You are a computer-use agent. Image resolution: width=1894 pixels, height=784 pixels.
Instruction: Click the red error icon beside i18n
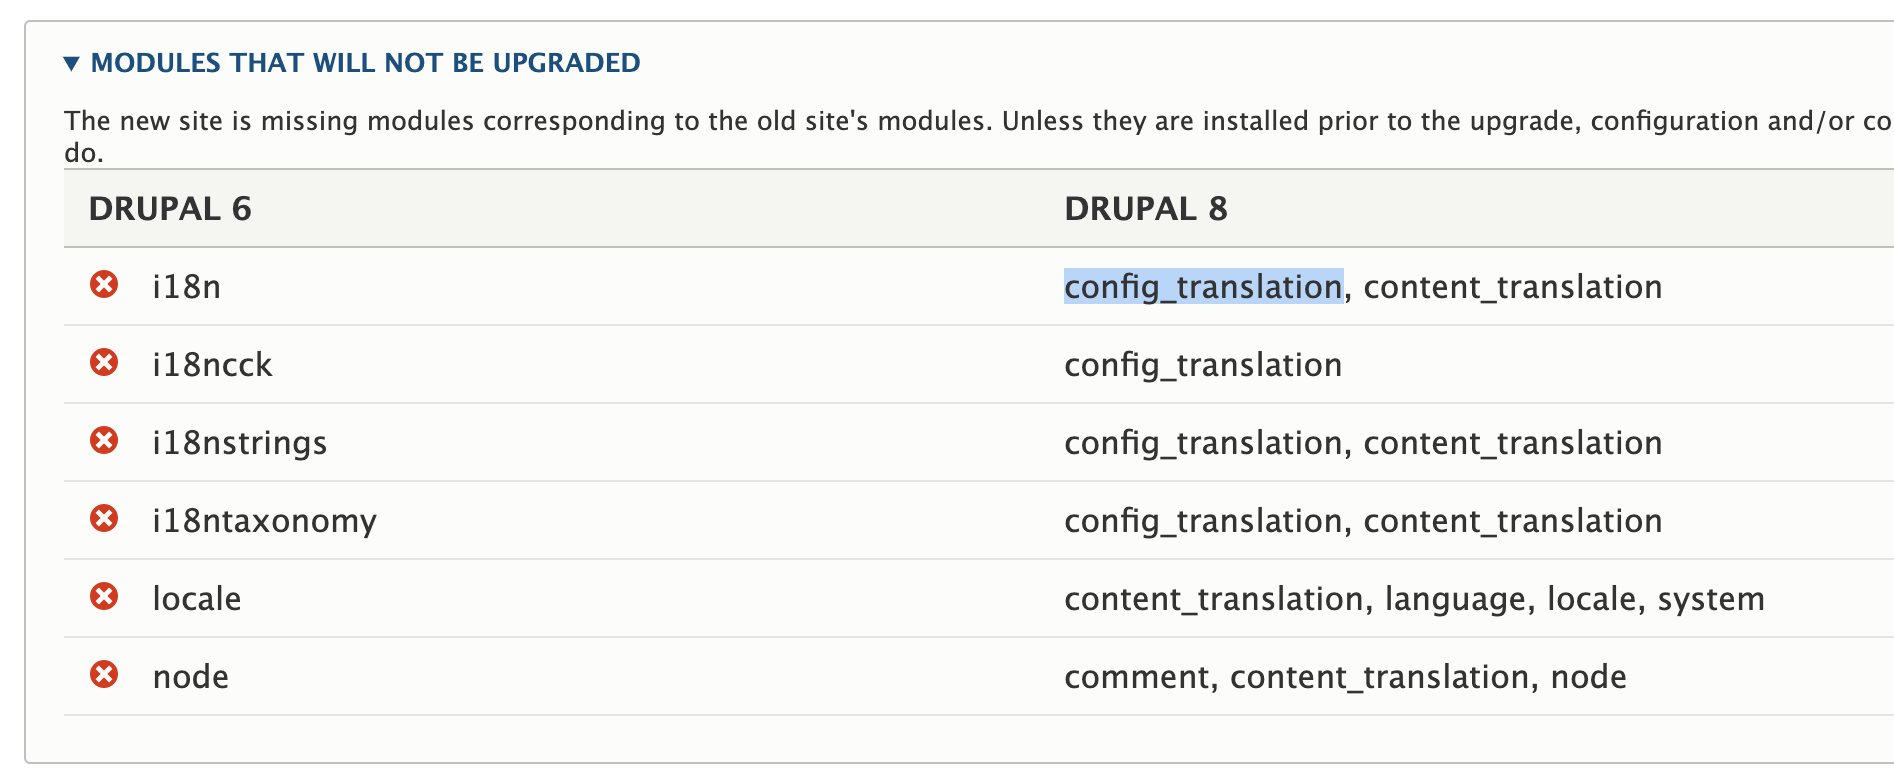tap(104, 285)
